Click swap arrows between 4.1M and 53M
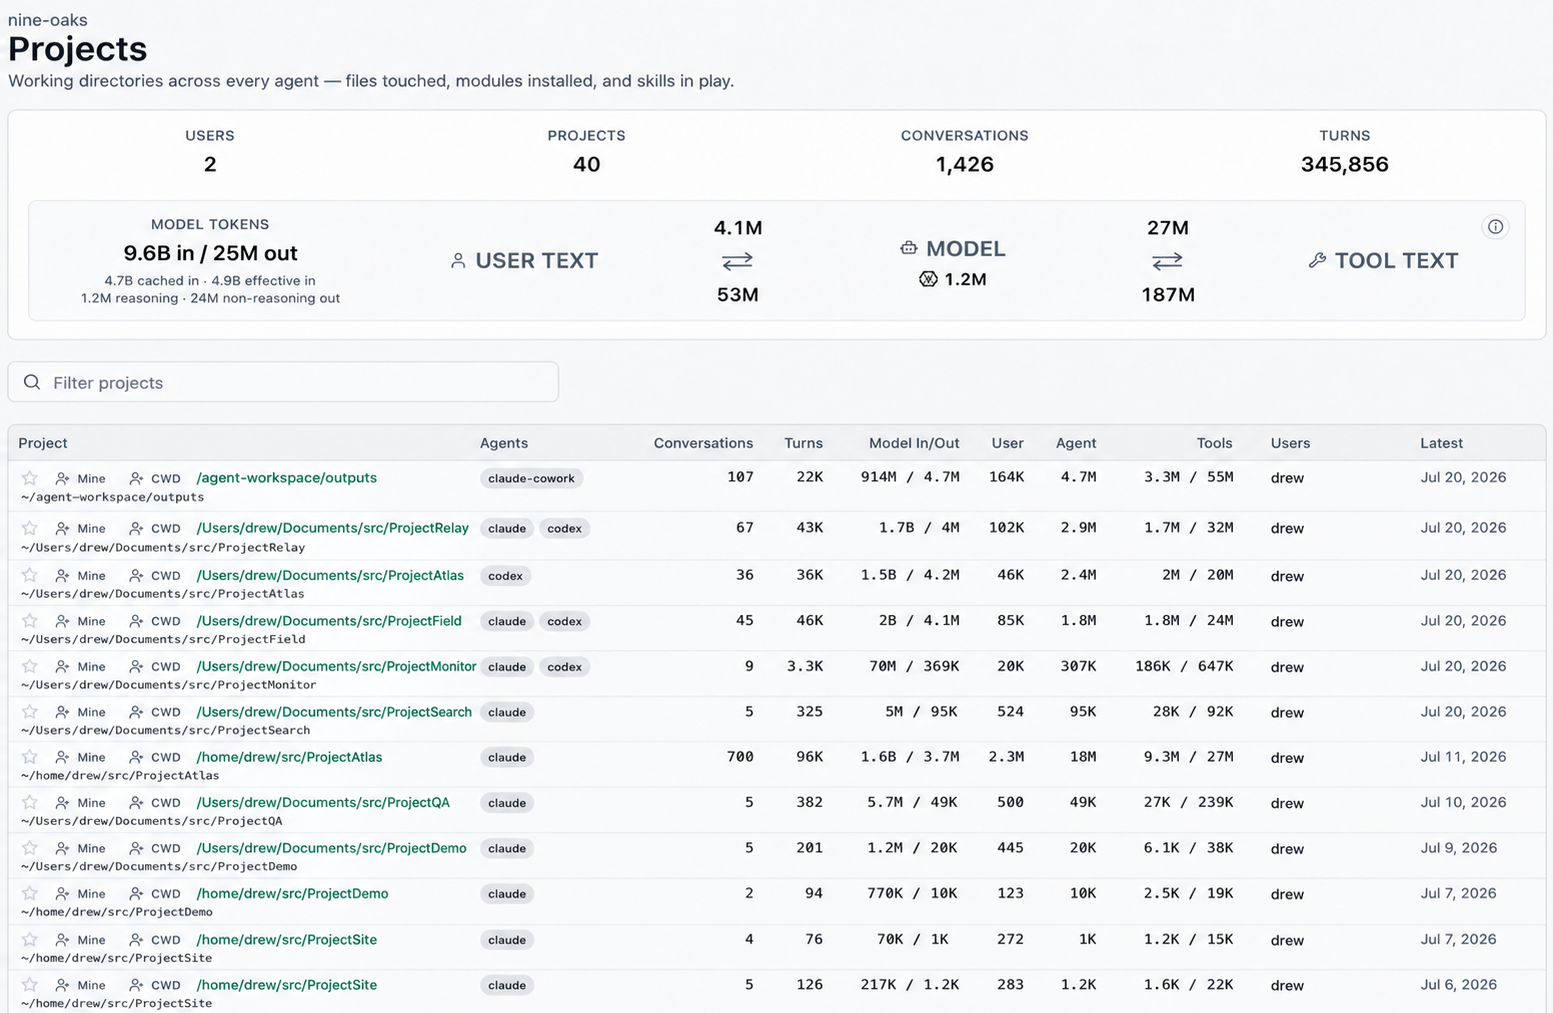The width and height of the screenshot is (1553, 1013). 737,261
